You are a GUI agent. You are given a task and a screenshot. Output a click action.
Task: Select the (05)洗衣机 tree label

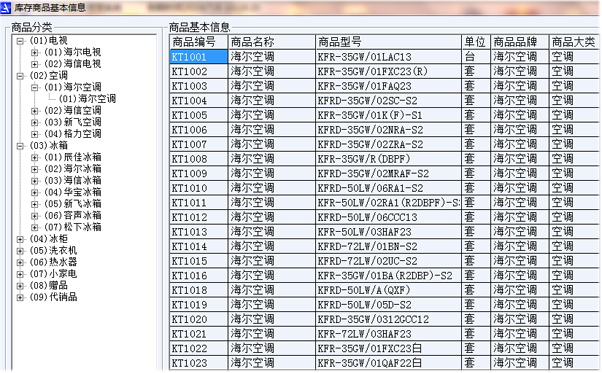pyautogui.click(x=53, y=251)
